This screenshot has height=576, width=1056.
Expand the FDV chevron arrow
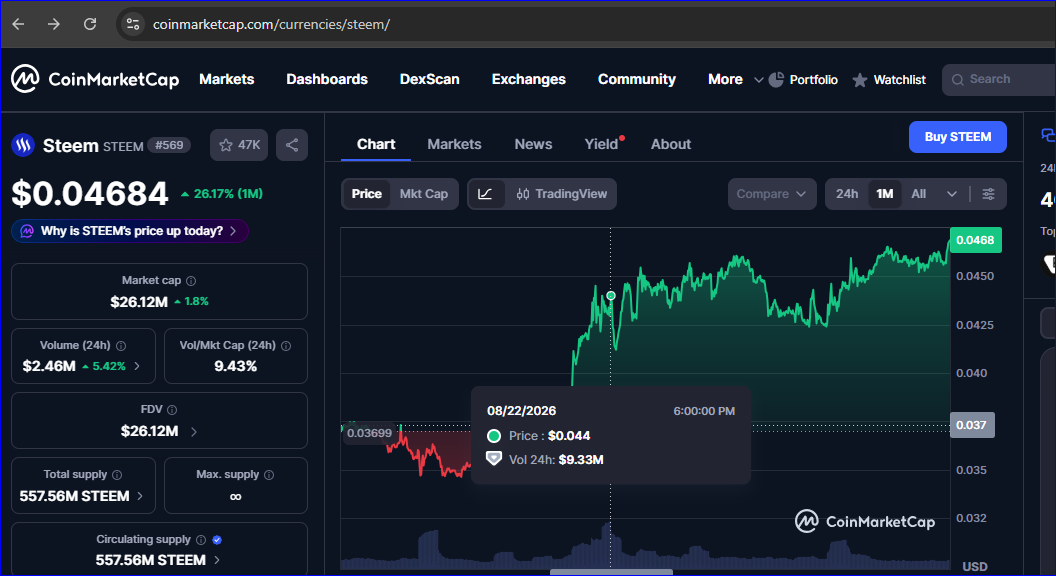[194, 432]
